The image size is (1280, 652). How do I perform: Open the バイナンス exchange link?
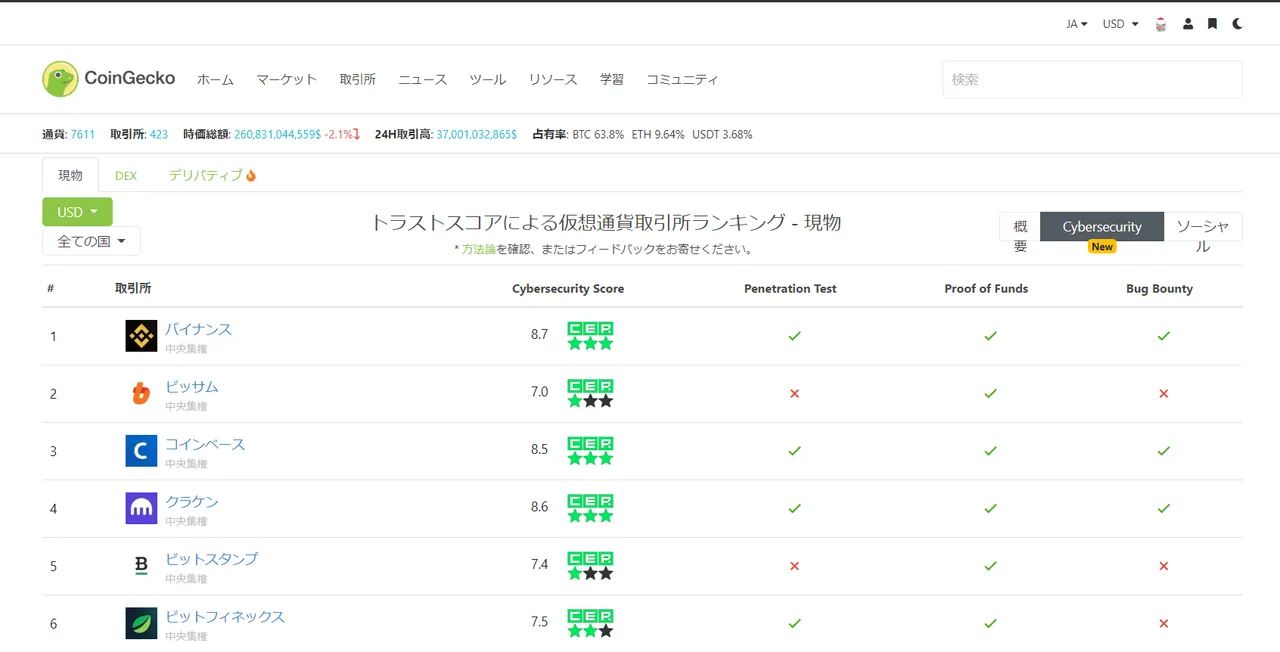click(x=198, y=329)
